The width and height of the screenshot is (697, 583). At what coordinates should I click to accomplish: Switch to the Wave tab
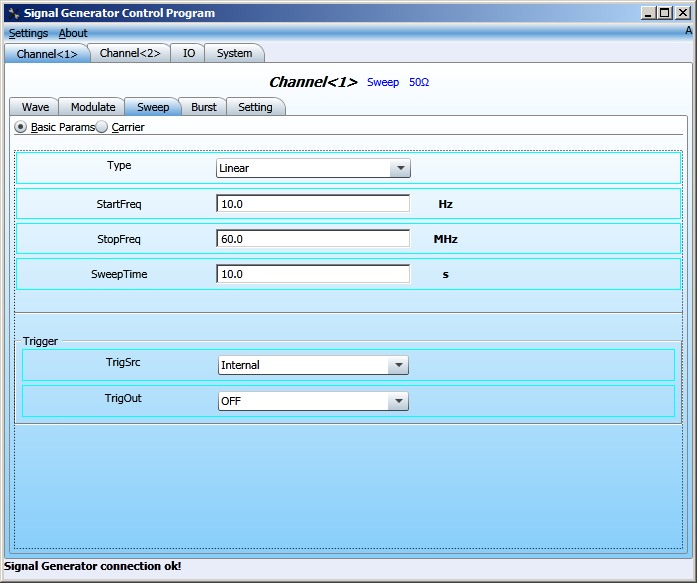(35, 107)
